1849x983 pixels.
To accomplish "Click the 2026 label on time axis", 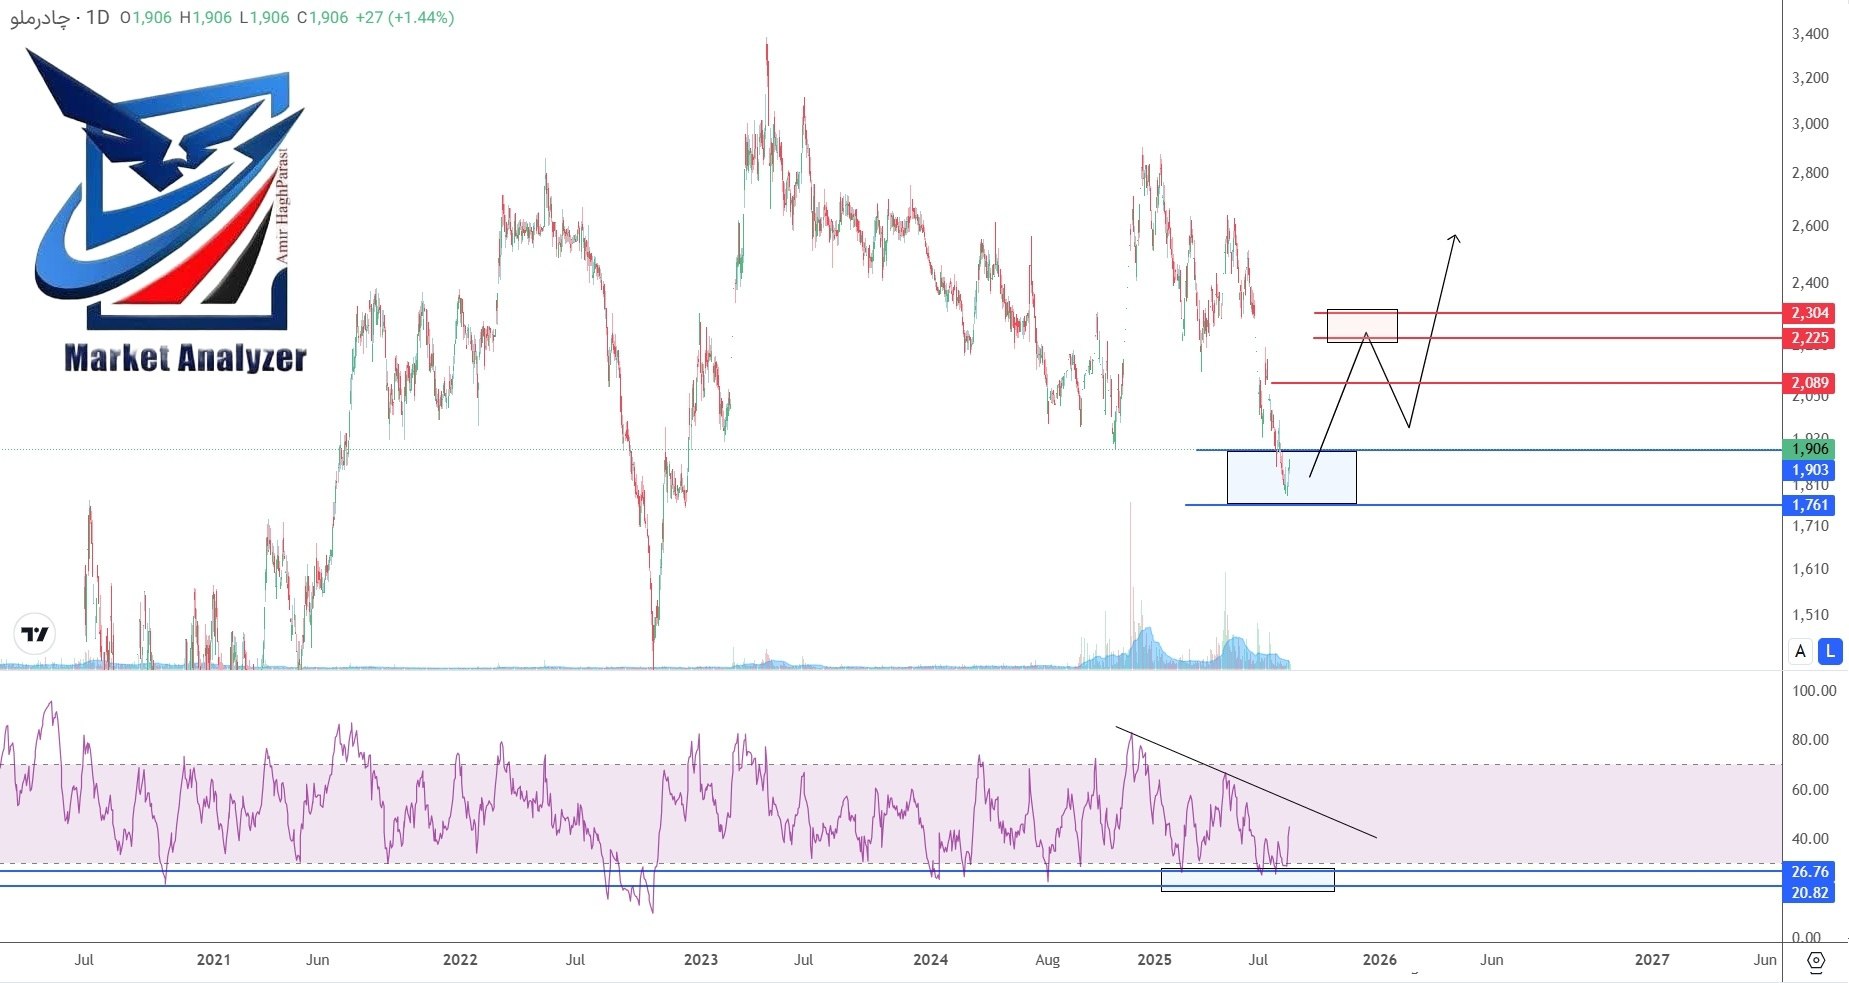I will [1380, 960].
